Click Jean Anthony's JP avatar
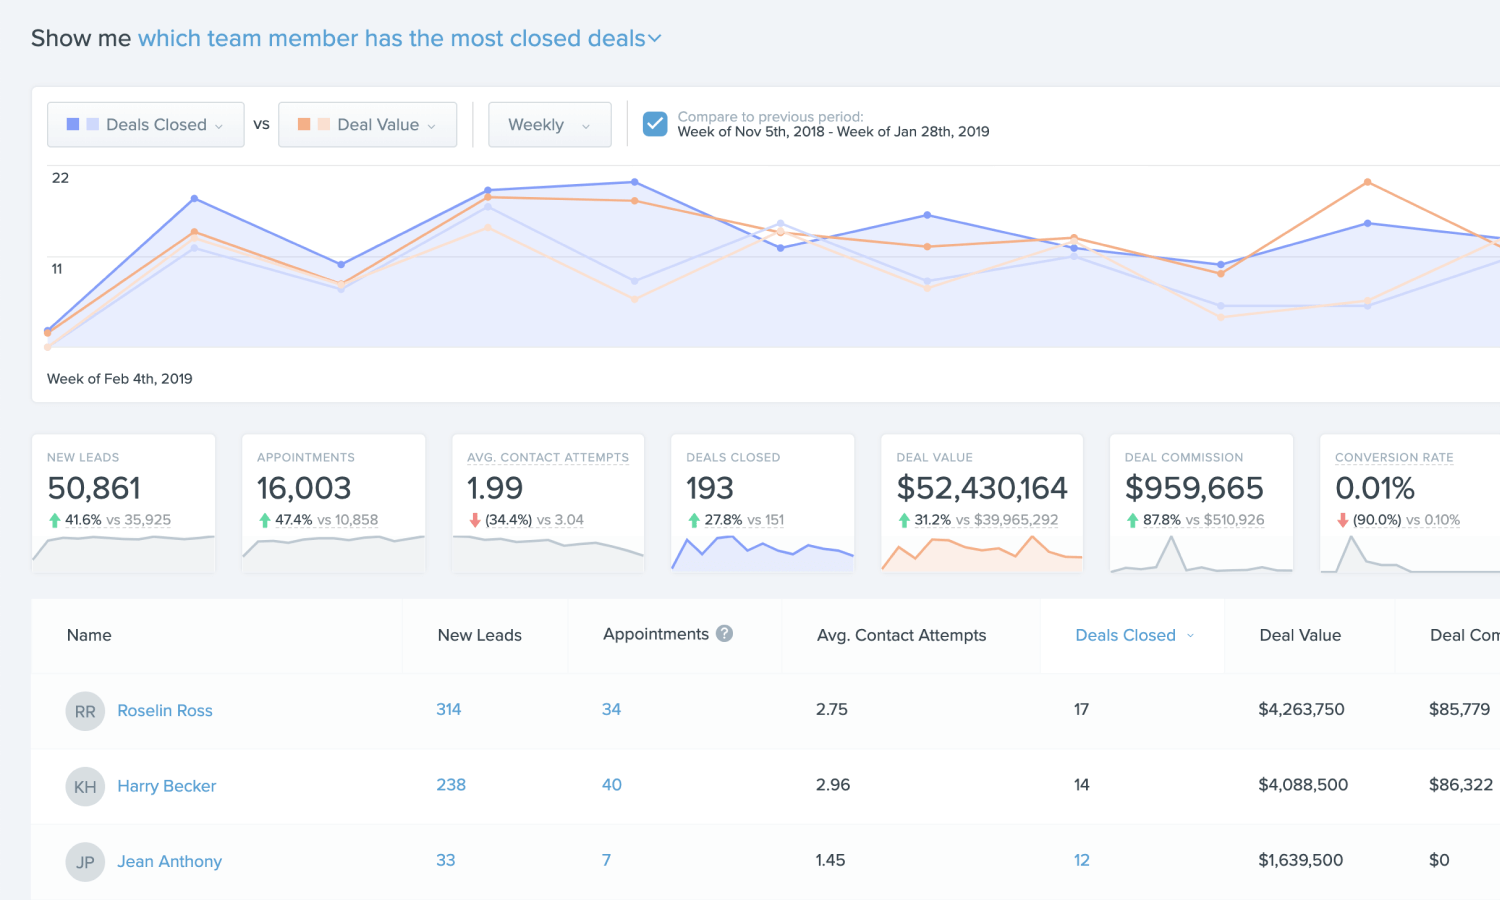This screenshot has width=1500, height=900. (85, 861)
